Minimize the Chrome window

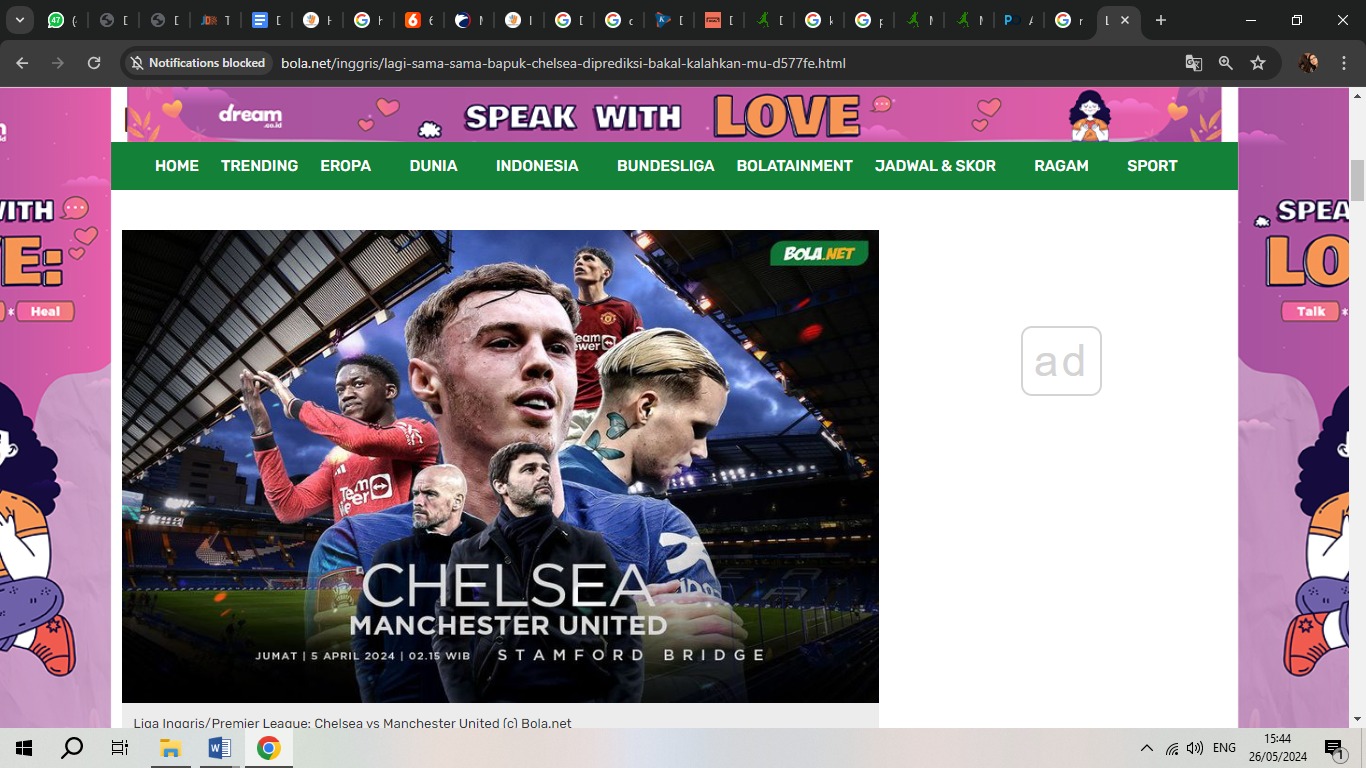[1251, 20]
